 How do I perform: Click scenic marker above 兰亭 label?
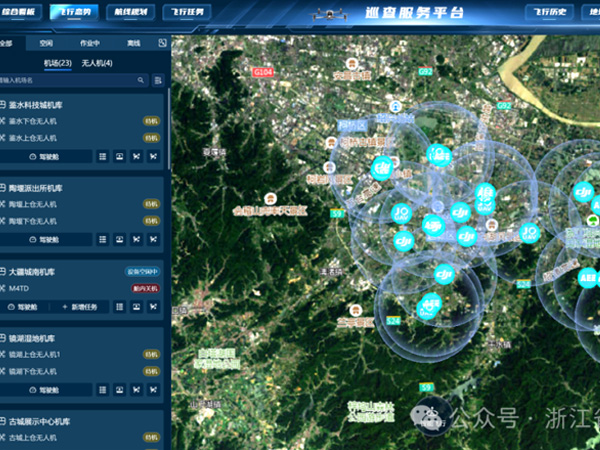pos(355,310)
